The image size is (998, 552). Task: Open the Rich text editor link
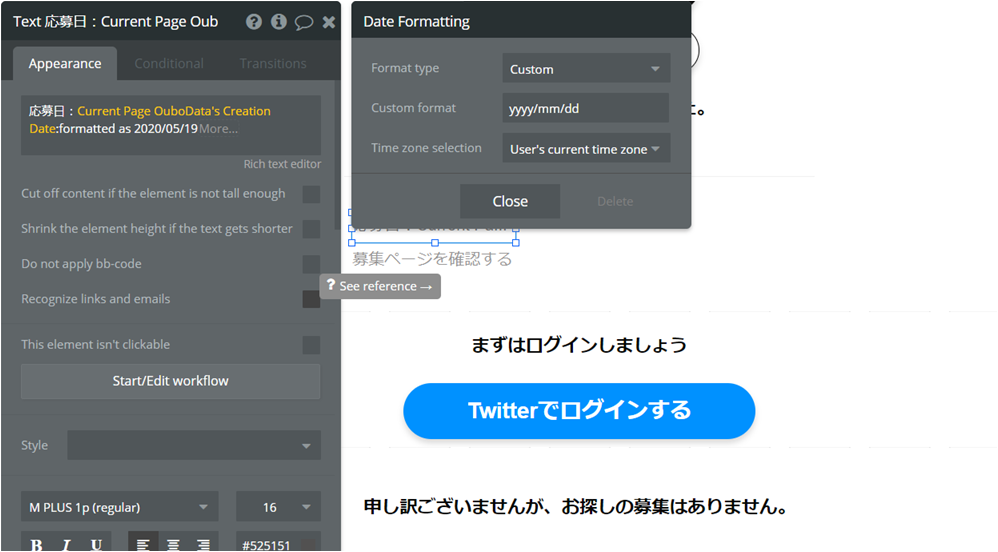282,164
